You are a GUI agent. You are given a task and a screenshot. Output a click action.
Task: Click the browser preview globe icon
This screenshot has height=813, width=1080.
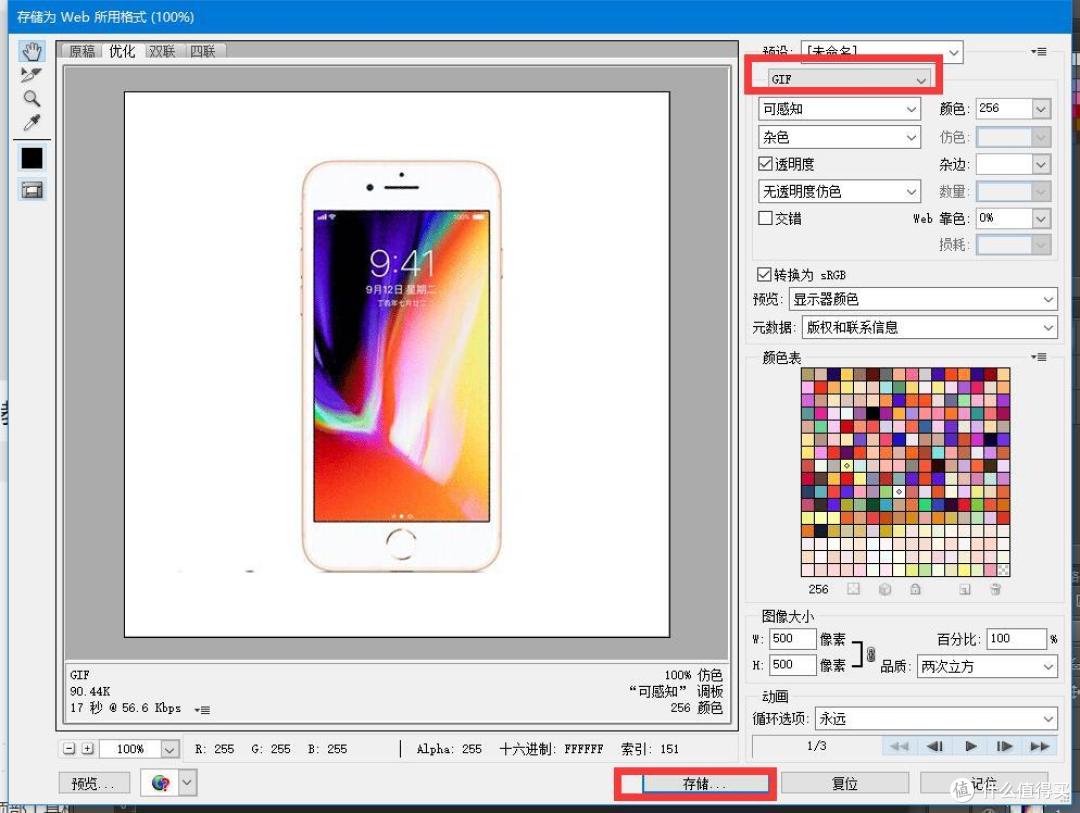click(160, 783)
